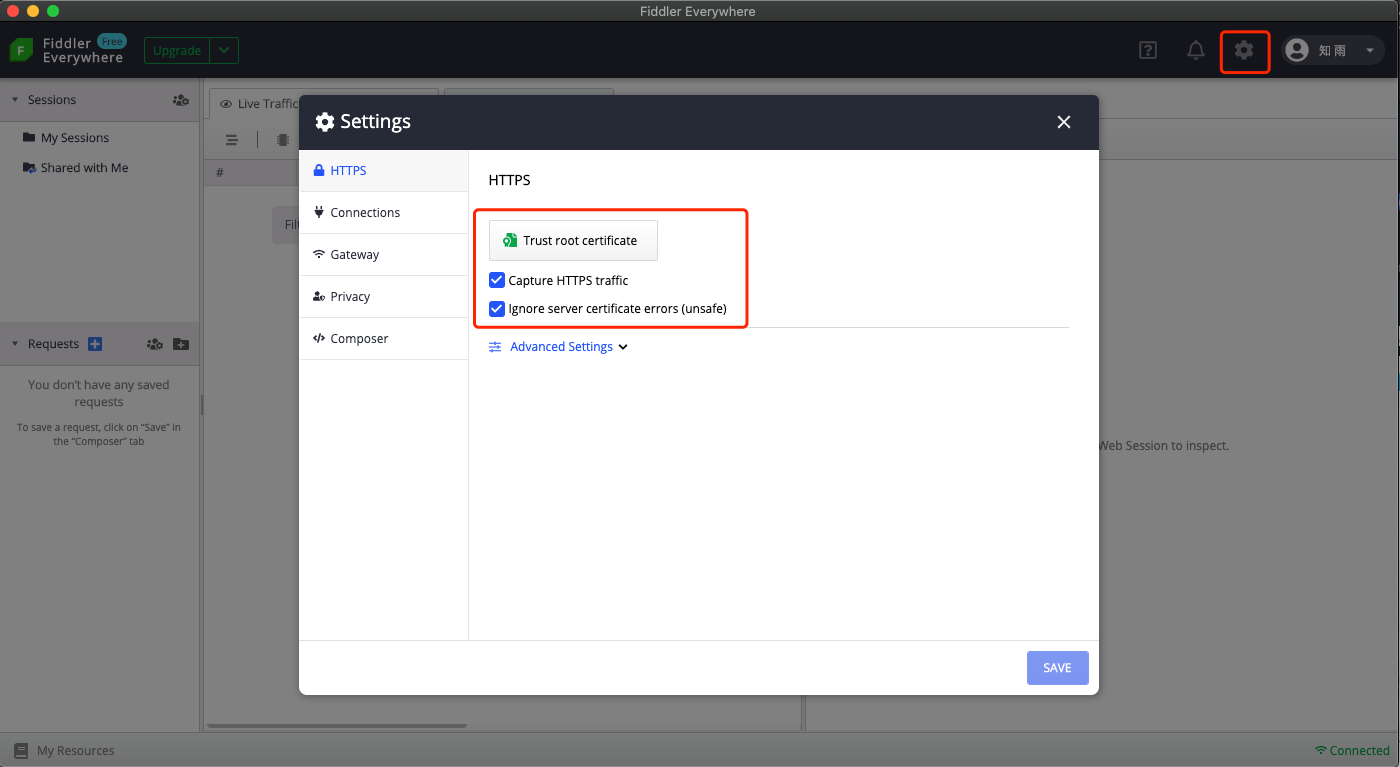Close the Settings dialog
Screen dimensions: 1400x767
pos(1064,122)
